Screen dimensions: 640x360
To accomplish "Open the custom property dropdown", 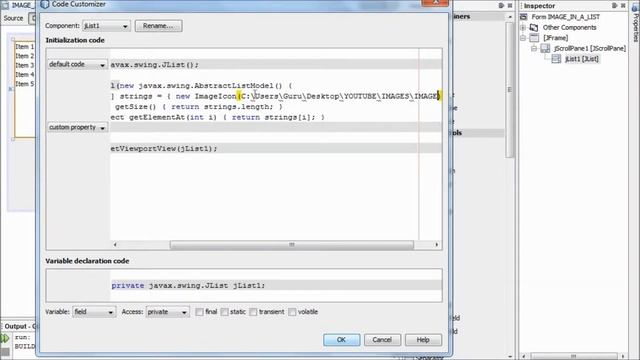I will coord(77,127).
